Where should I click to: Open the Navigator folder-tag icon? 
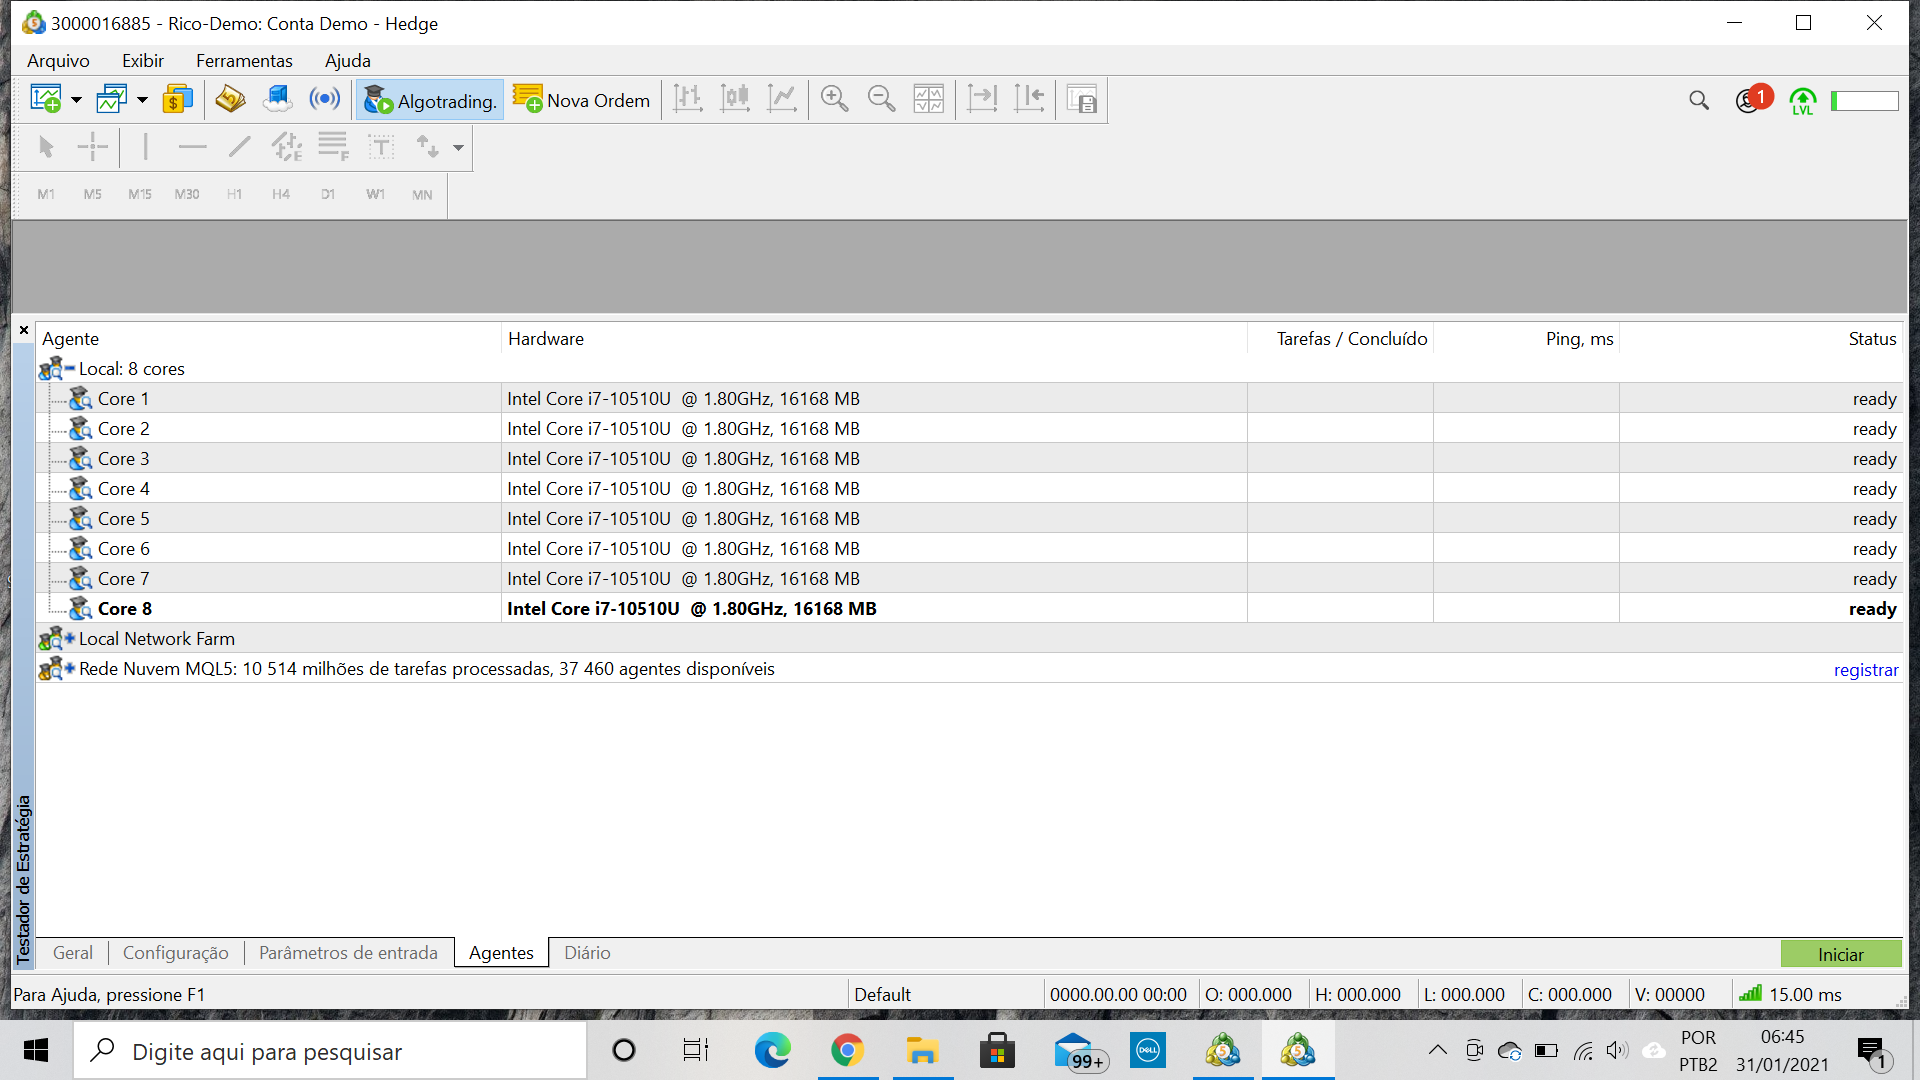click(x=230, y=99)
